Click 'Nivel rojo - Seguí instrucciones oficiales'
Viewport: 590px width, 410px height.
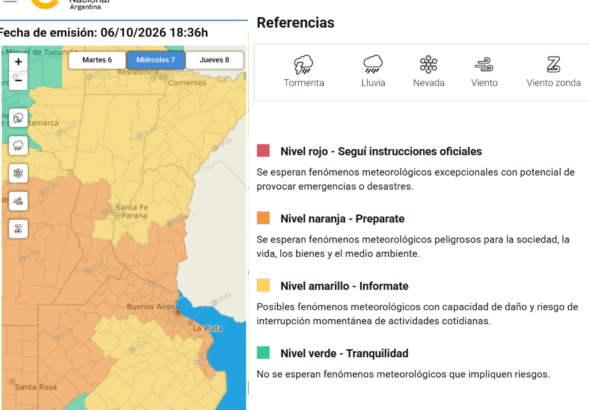(381, 151)
